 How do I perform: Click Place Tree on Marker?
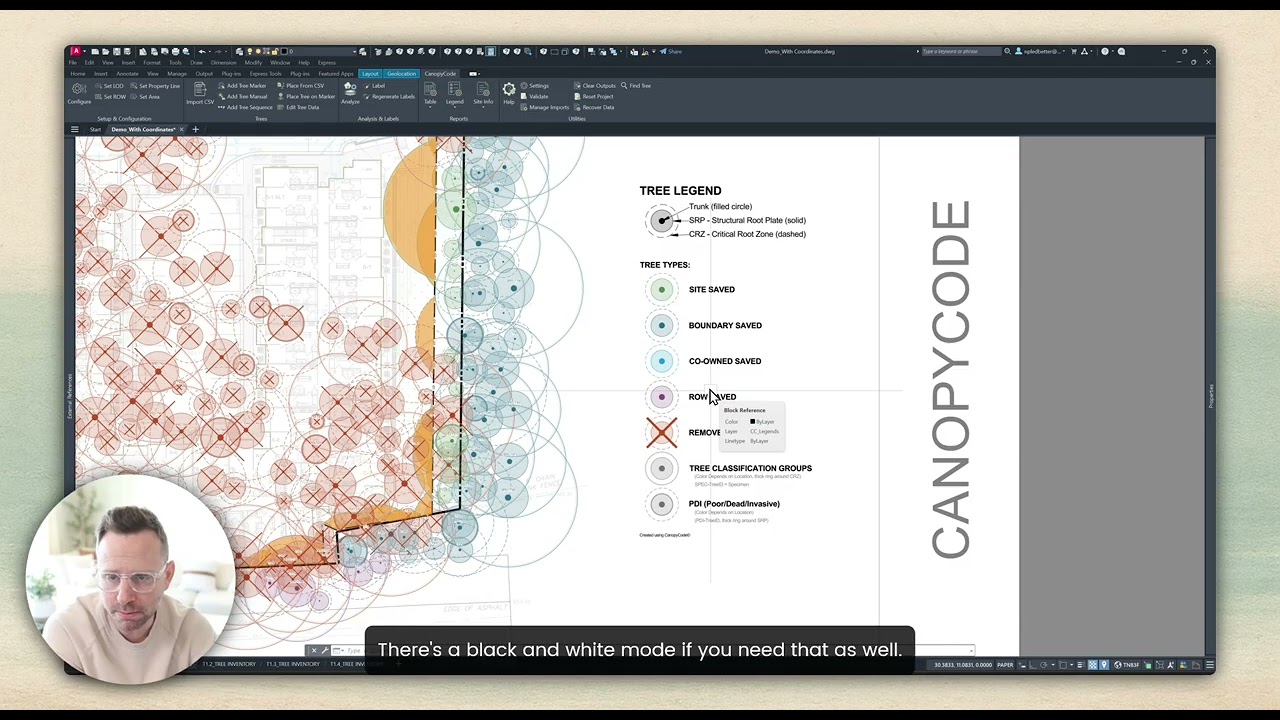306,97
